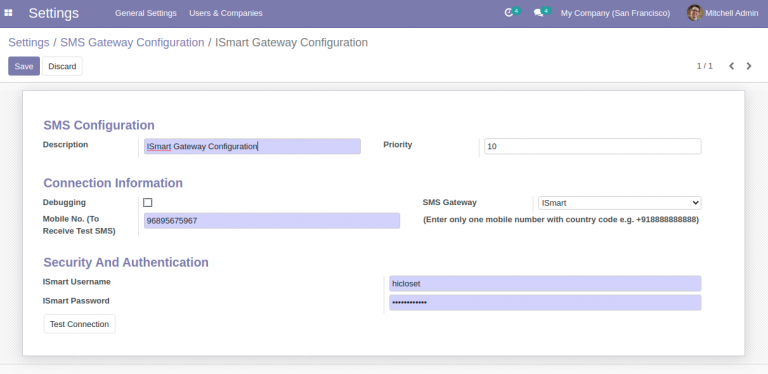Open Mitchell Admin user menu
Image resolution: width=768 pixels, height=374 pixels.
[722, 13]
